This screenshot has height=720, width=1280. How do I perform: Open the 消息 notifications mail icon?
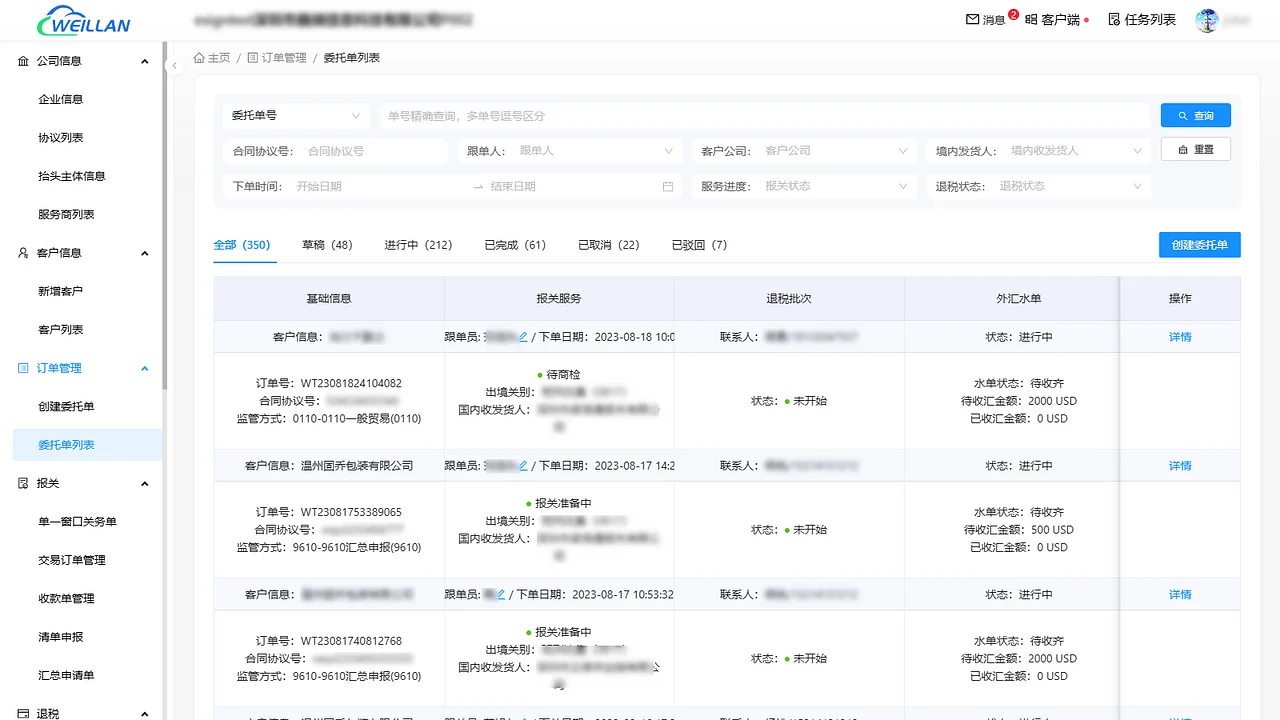pos(973,18)
